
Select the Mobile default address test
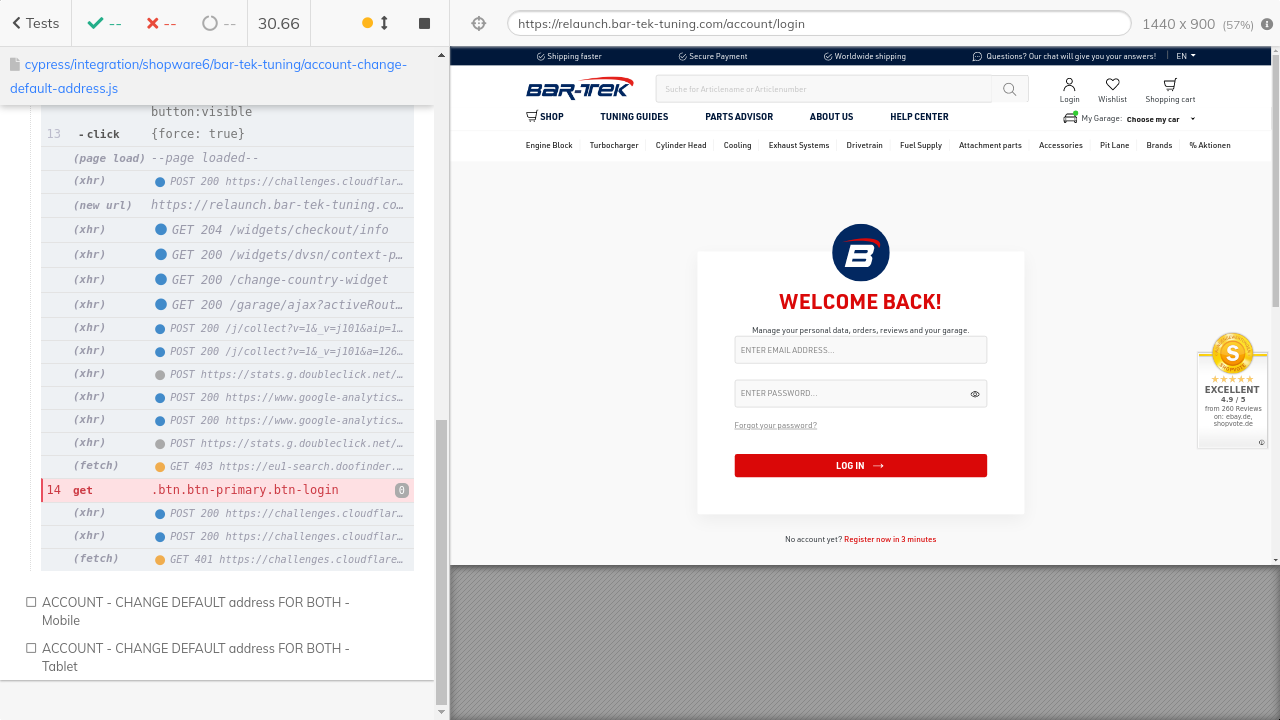[x=195, y=611]
